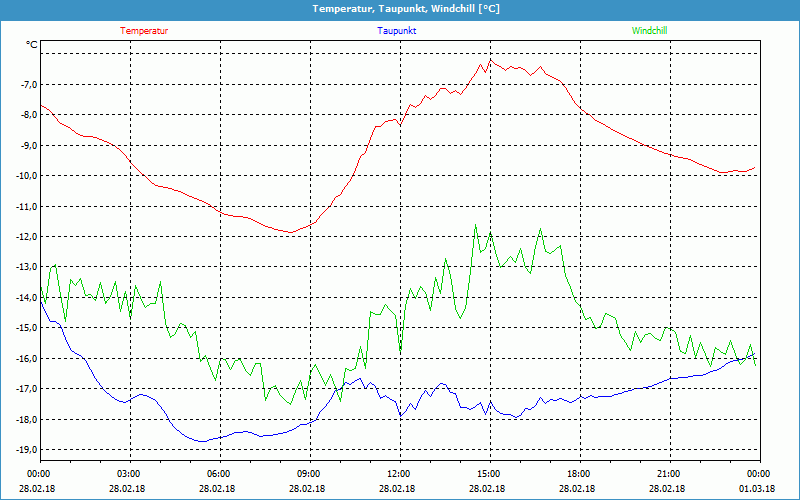Click the -14,0 y-axis label

(26, 297)
